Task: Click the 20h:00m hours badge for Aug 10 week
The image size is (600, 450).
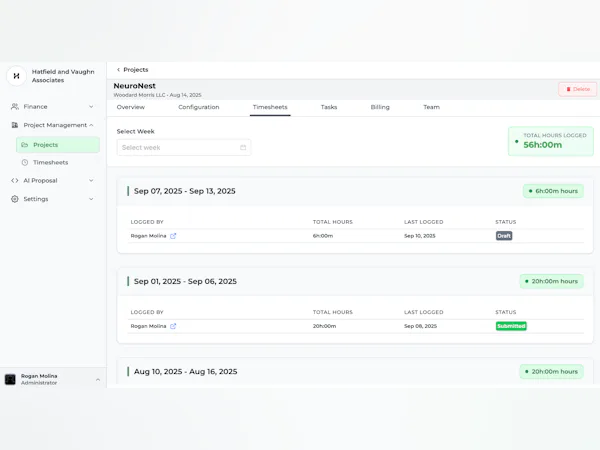Action: click(551, 372)
